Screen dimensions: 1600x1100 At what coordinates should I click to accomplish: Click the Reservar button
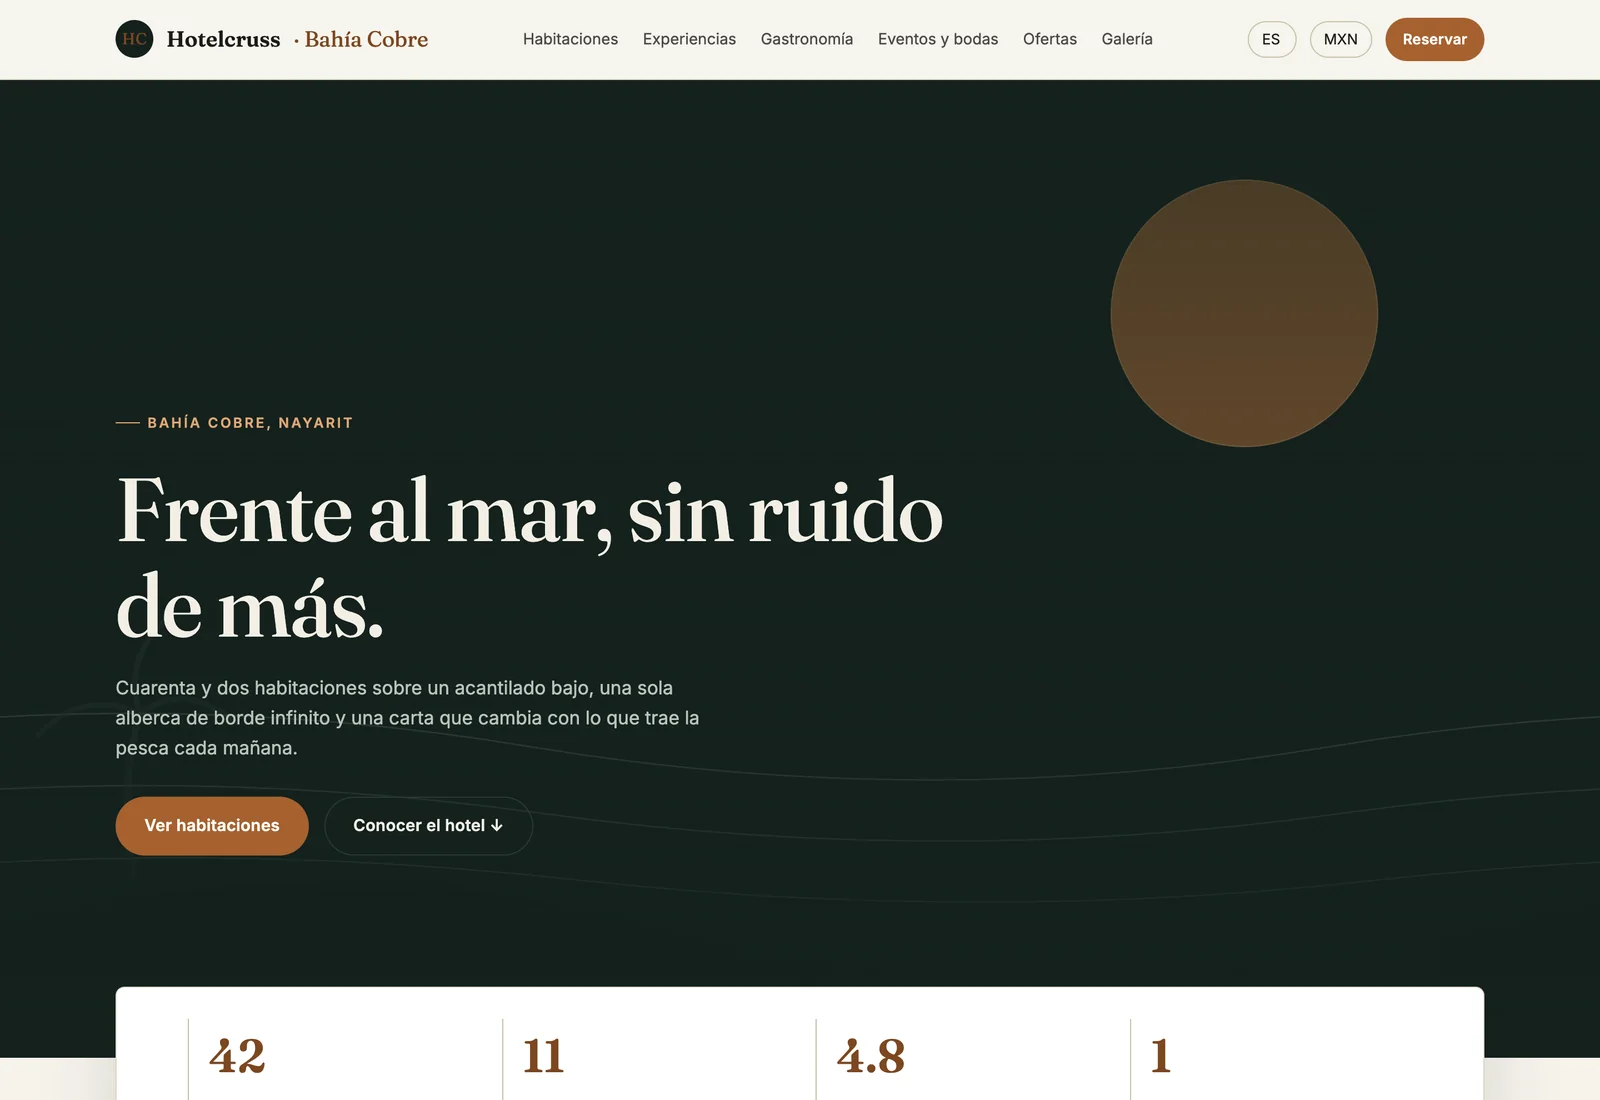click(1434, 39)
